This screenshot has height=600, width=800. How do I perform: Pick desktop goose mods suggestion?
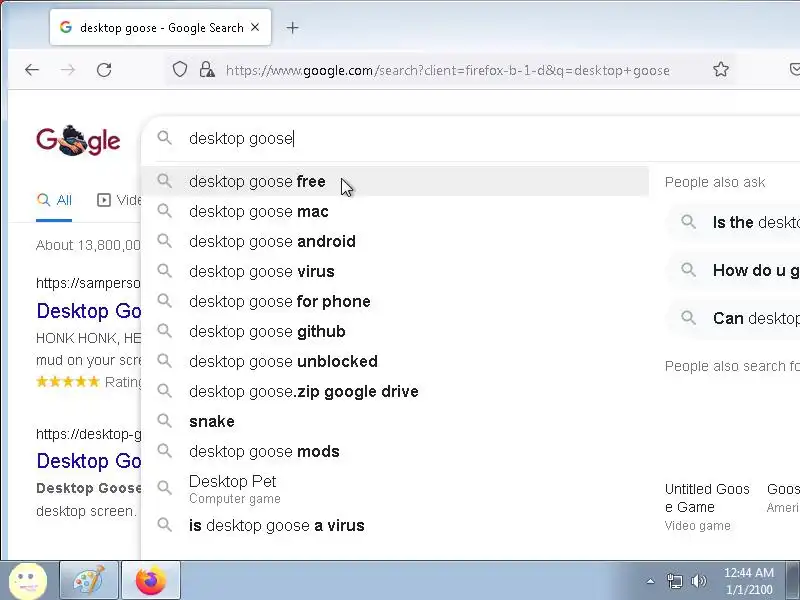coord(395,452)
